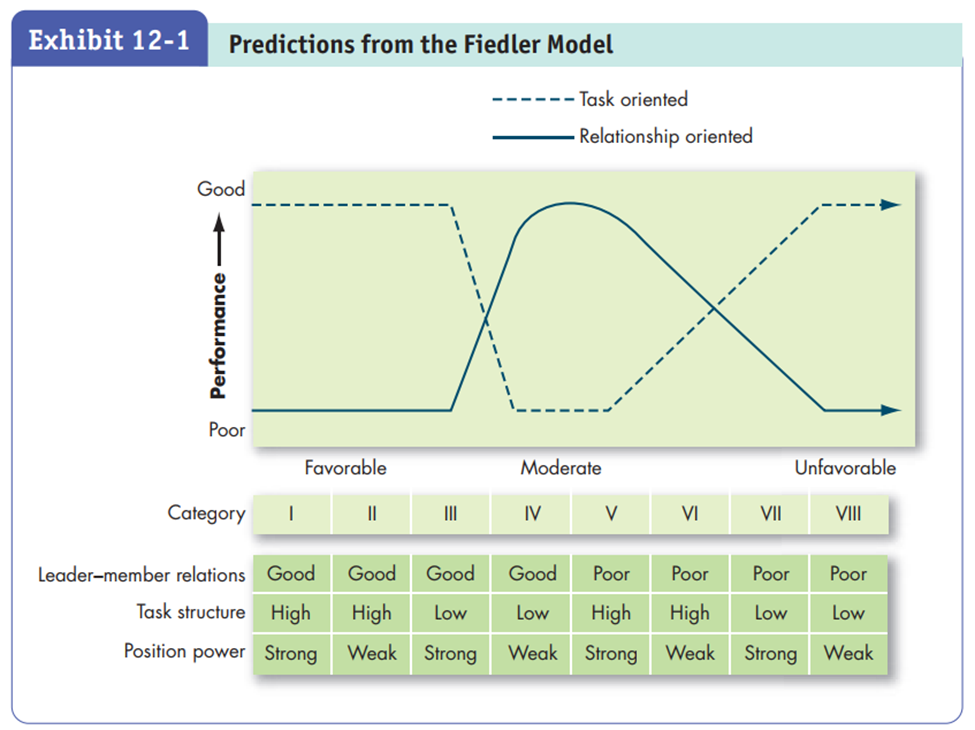The height and width of the screenshot is (730, 975).
Task: Click the 'Poor' label on the performance axis
Action: click(x=226, y=431)
